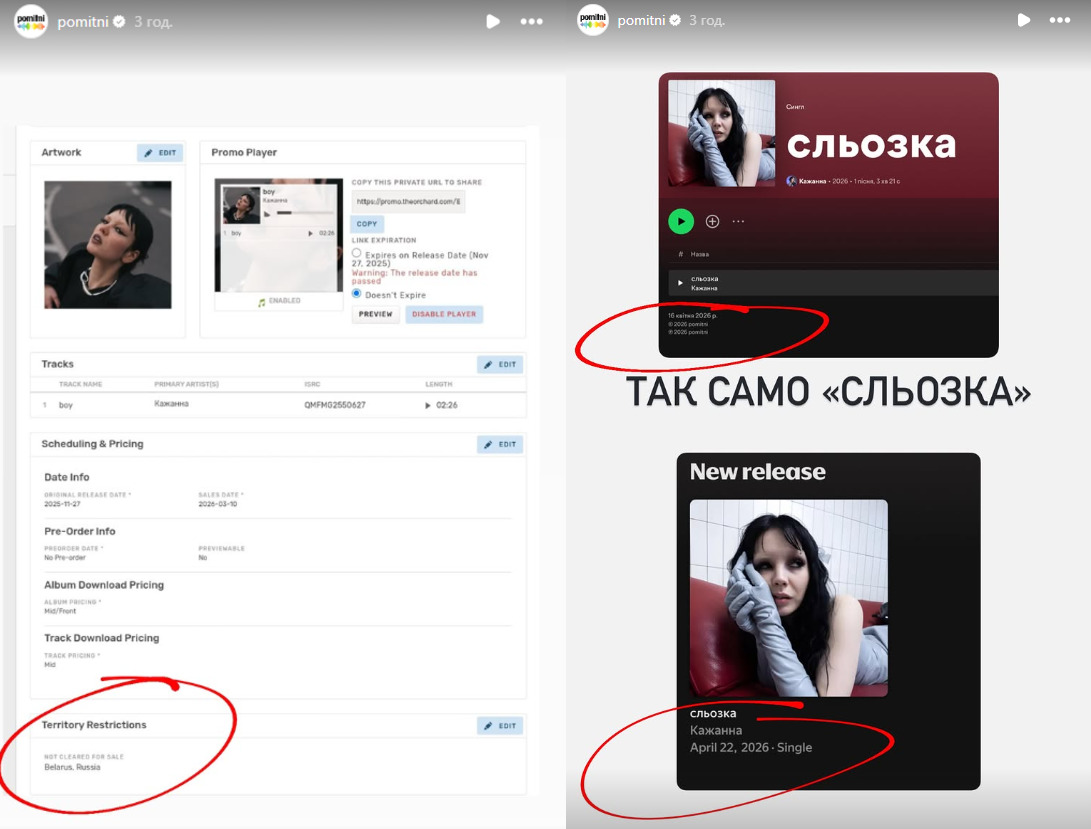Click сльозка album title in Spotify
Viewport: 1091px width, 829px height.
point(871,144)
